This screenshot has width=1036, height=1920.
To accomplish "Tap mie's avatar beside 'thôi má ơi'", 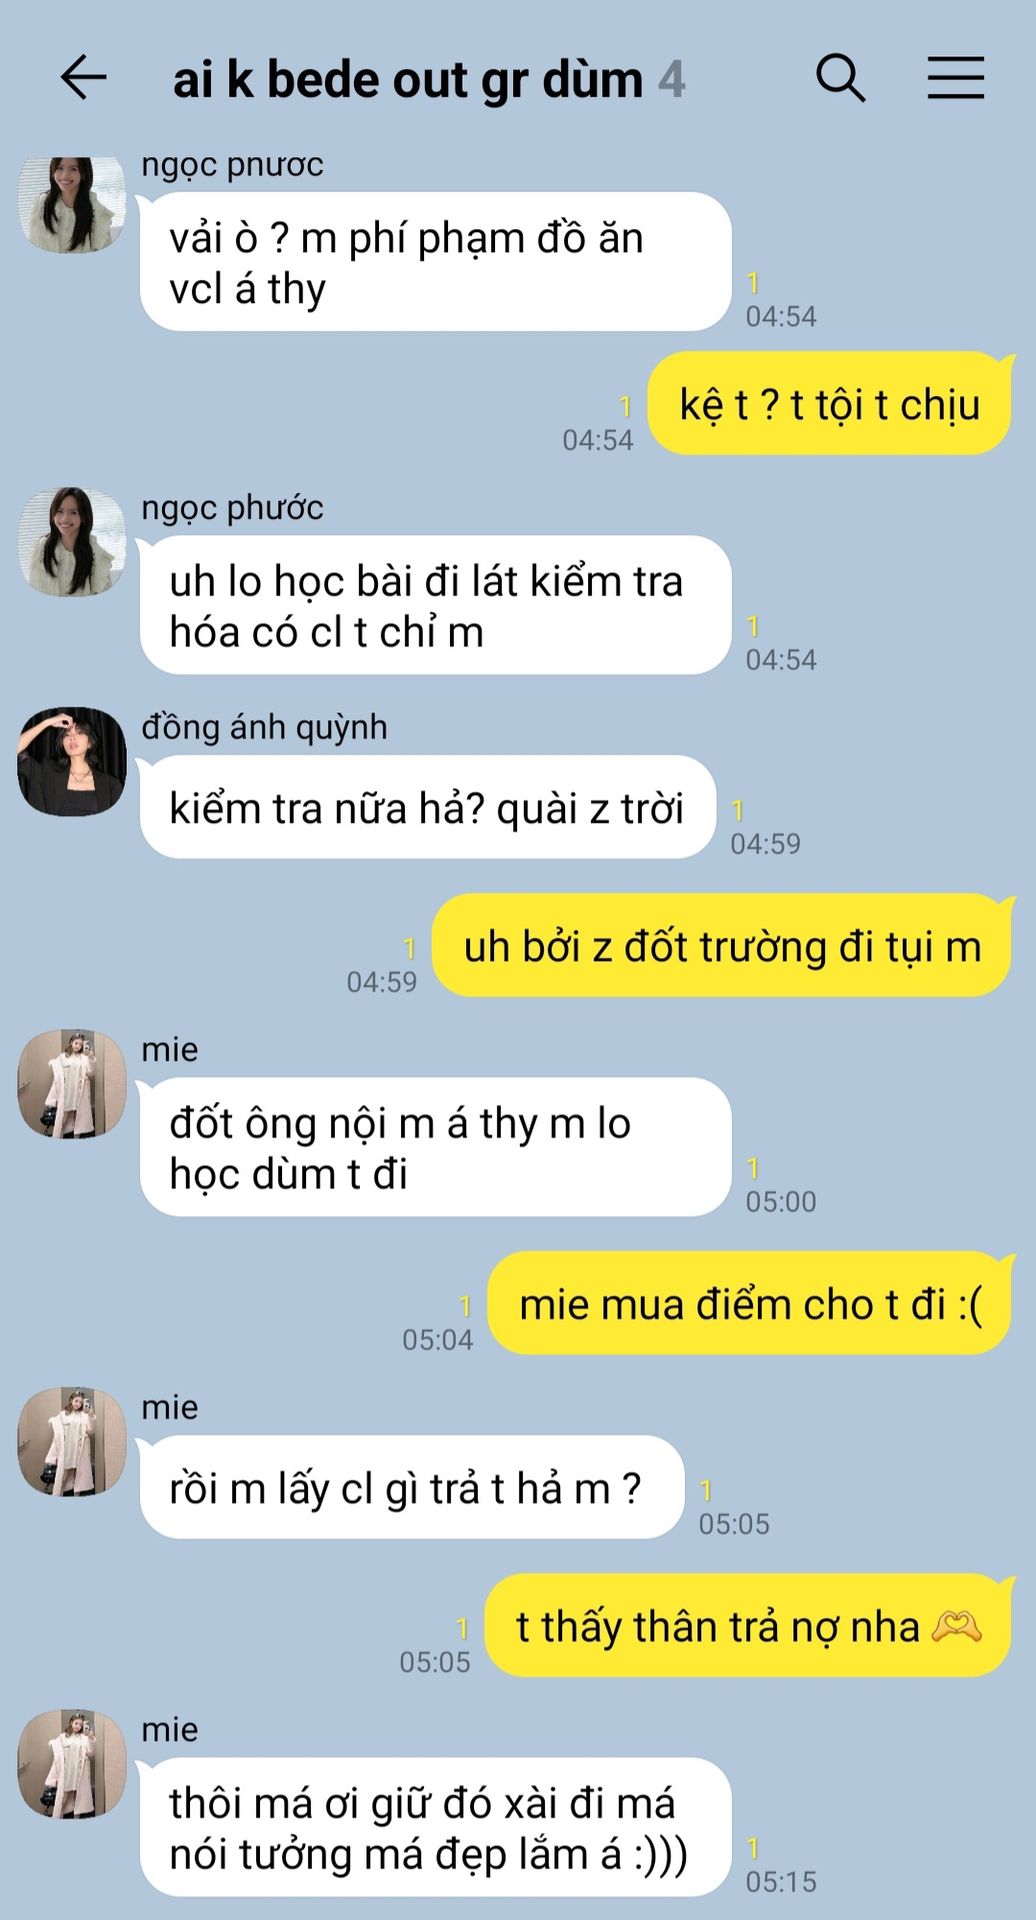I will tap(72, 1763).
